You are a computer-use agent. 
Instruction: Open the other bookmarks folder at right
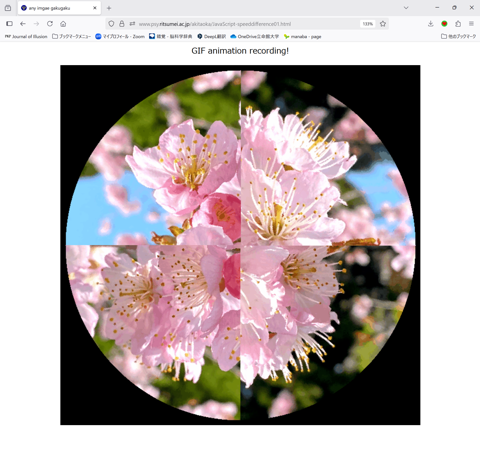(458, 36)
